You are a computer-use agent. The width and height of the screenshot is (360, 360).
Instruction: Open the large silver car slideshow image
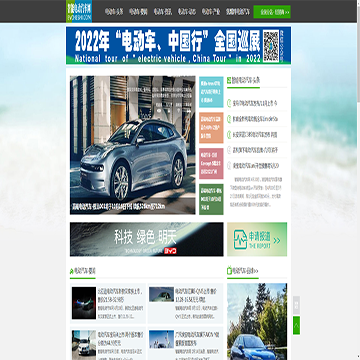point(133,145)
